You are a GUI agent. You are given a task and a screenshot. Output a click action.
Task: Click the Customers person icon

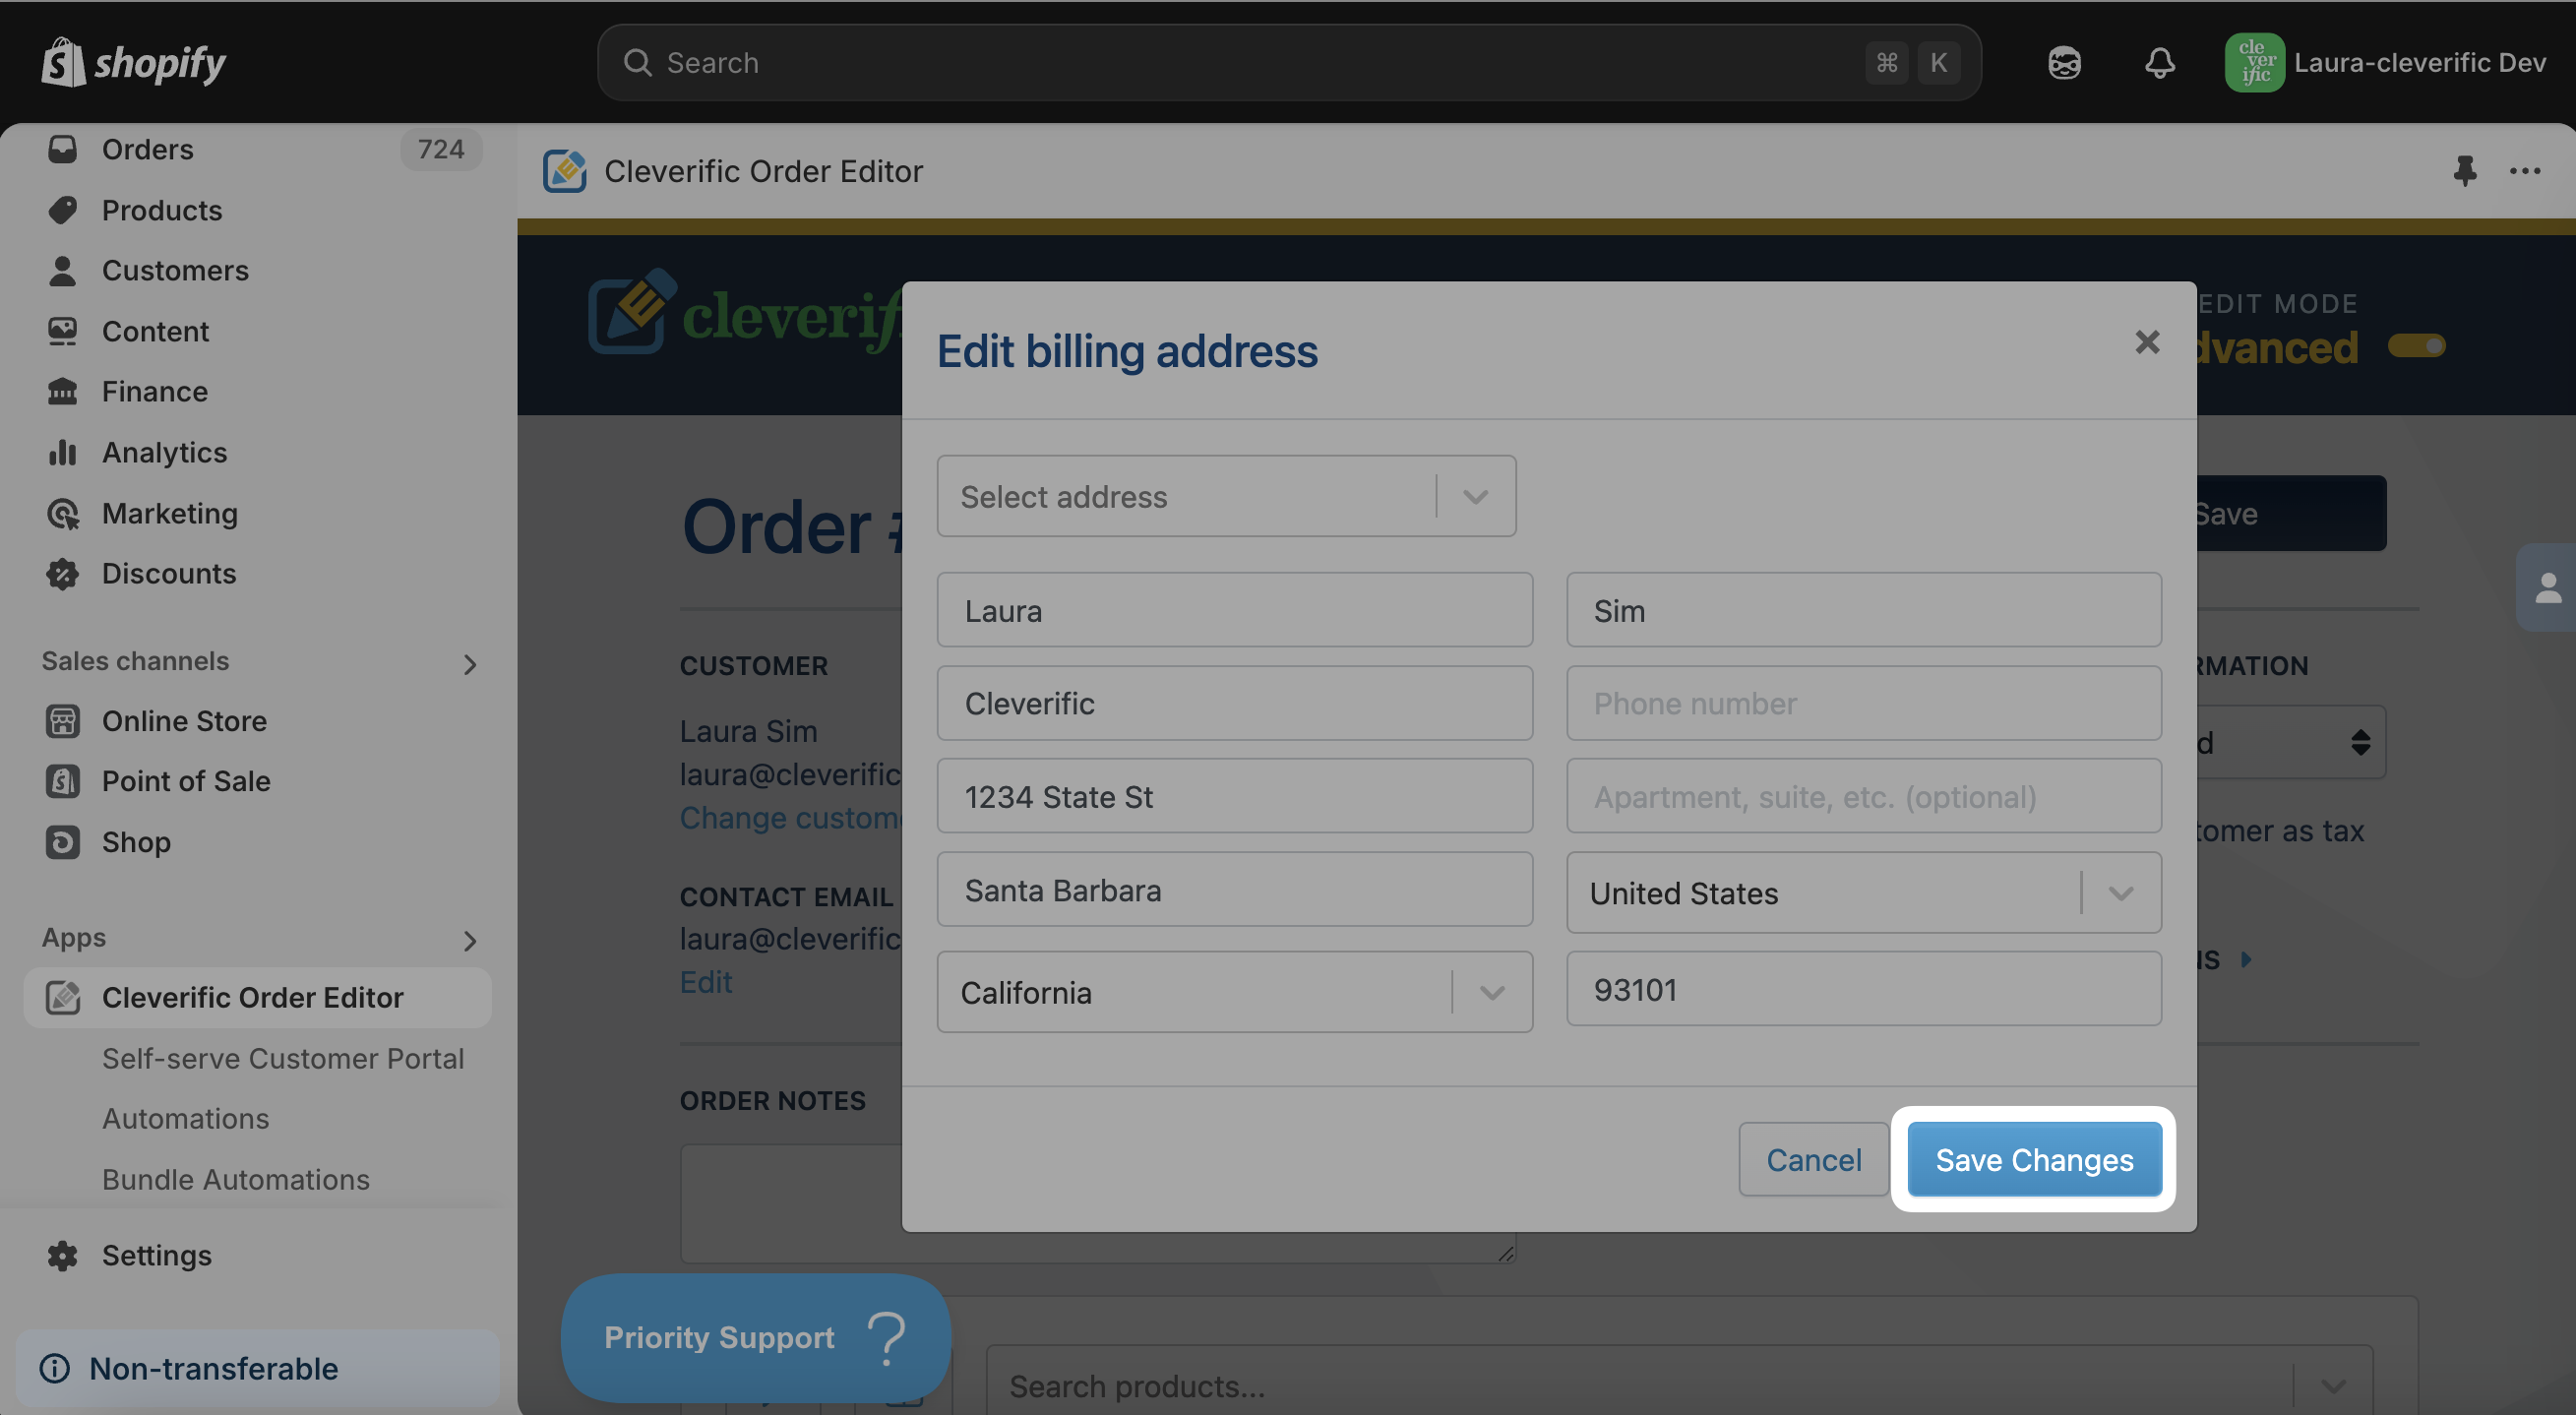(x=62, y=270)
